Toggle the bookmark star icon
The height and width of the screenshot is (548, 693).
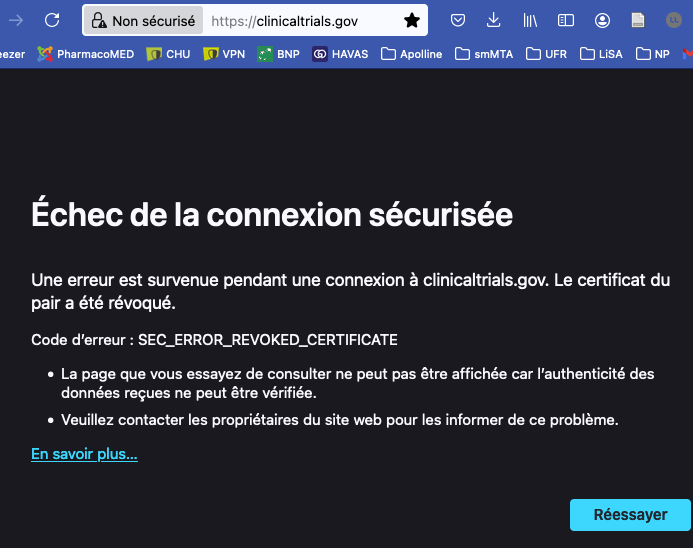[x=411, y=20]
